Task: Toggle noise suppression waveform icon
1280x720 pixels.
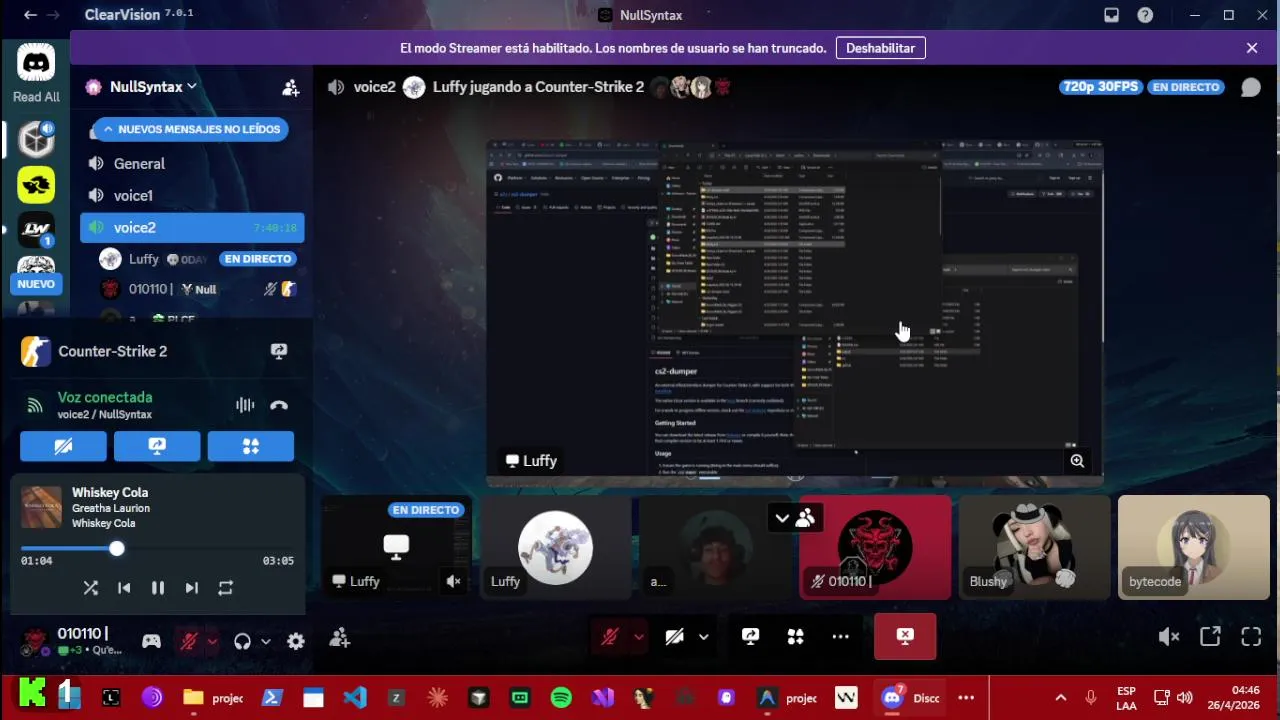Action: (x=245, y=405)
